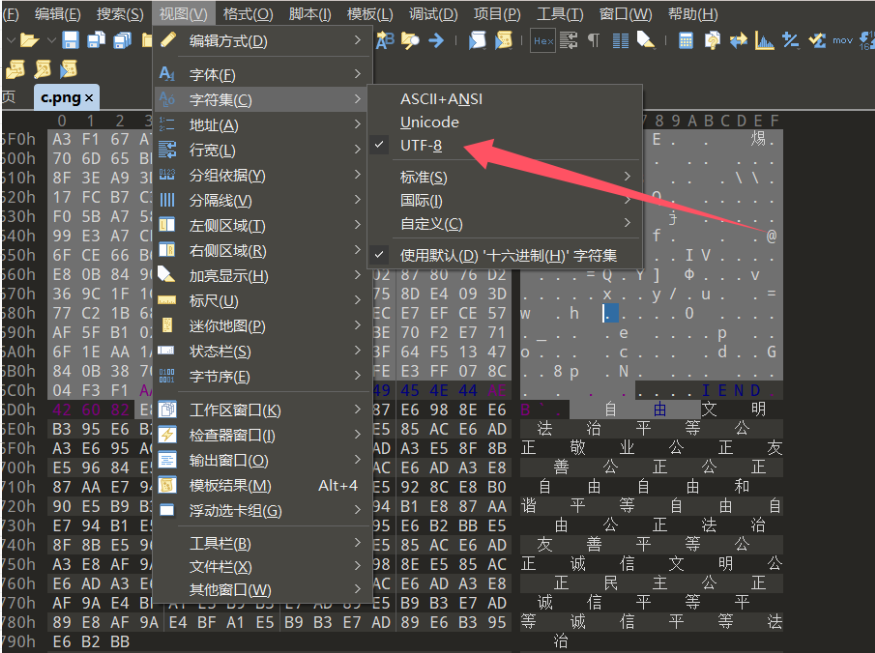Click the Save All stacked floppies icon
875x653 pixels.
coord(122,40)
